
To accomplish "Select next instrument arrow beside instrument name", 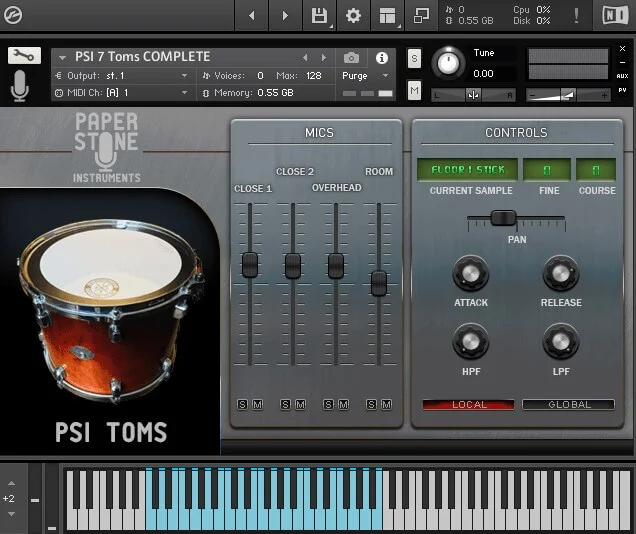I will tap(323, 58).
